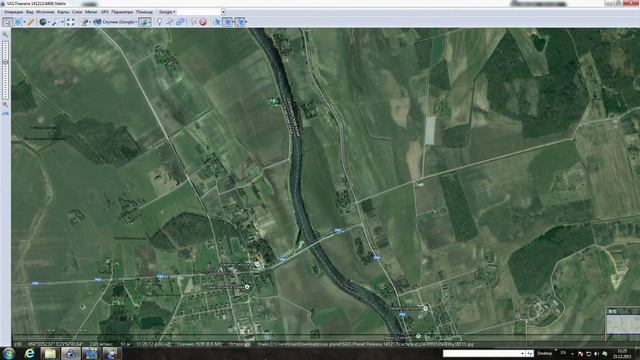Click the zoom in magnifier
This screenshot has height=360, width=640.
5,35
